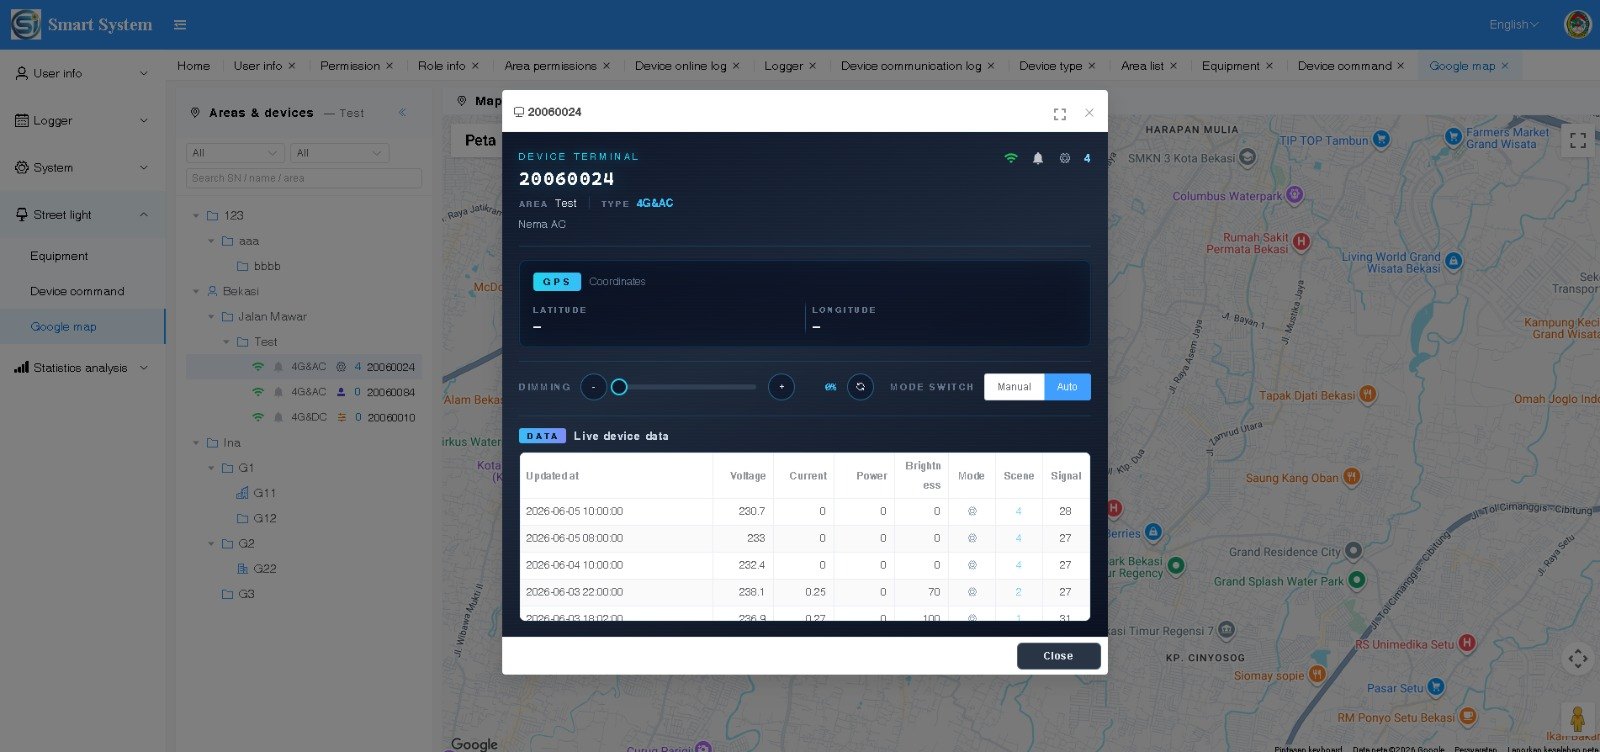The image size is (1600, 752).
Task: Click the green wifi status icon
Action: click(1011, 158)
